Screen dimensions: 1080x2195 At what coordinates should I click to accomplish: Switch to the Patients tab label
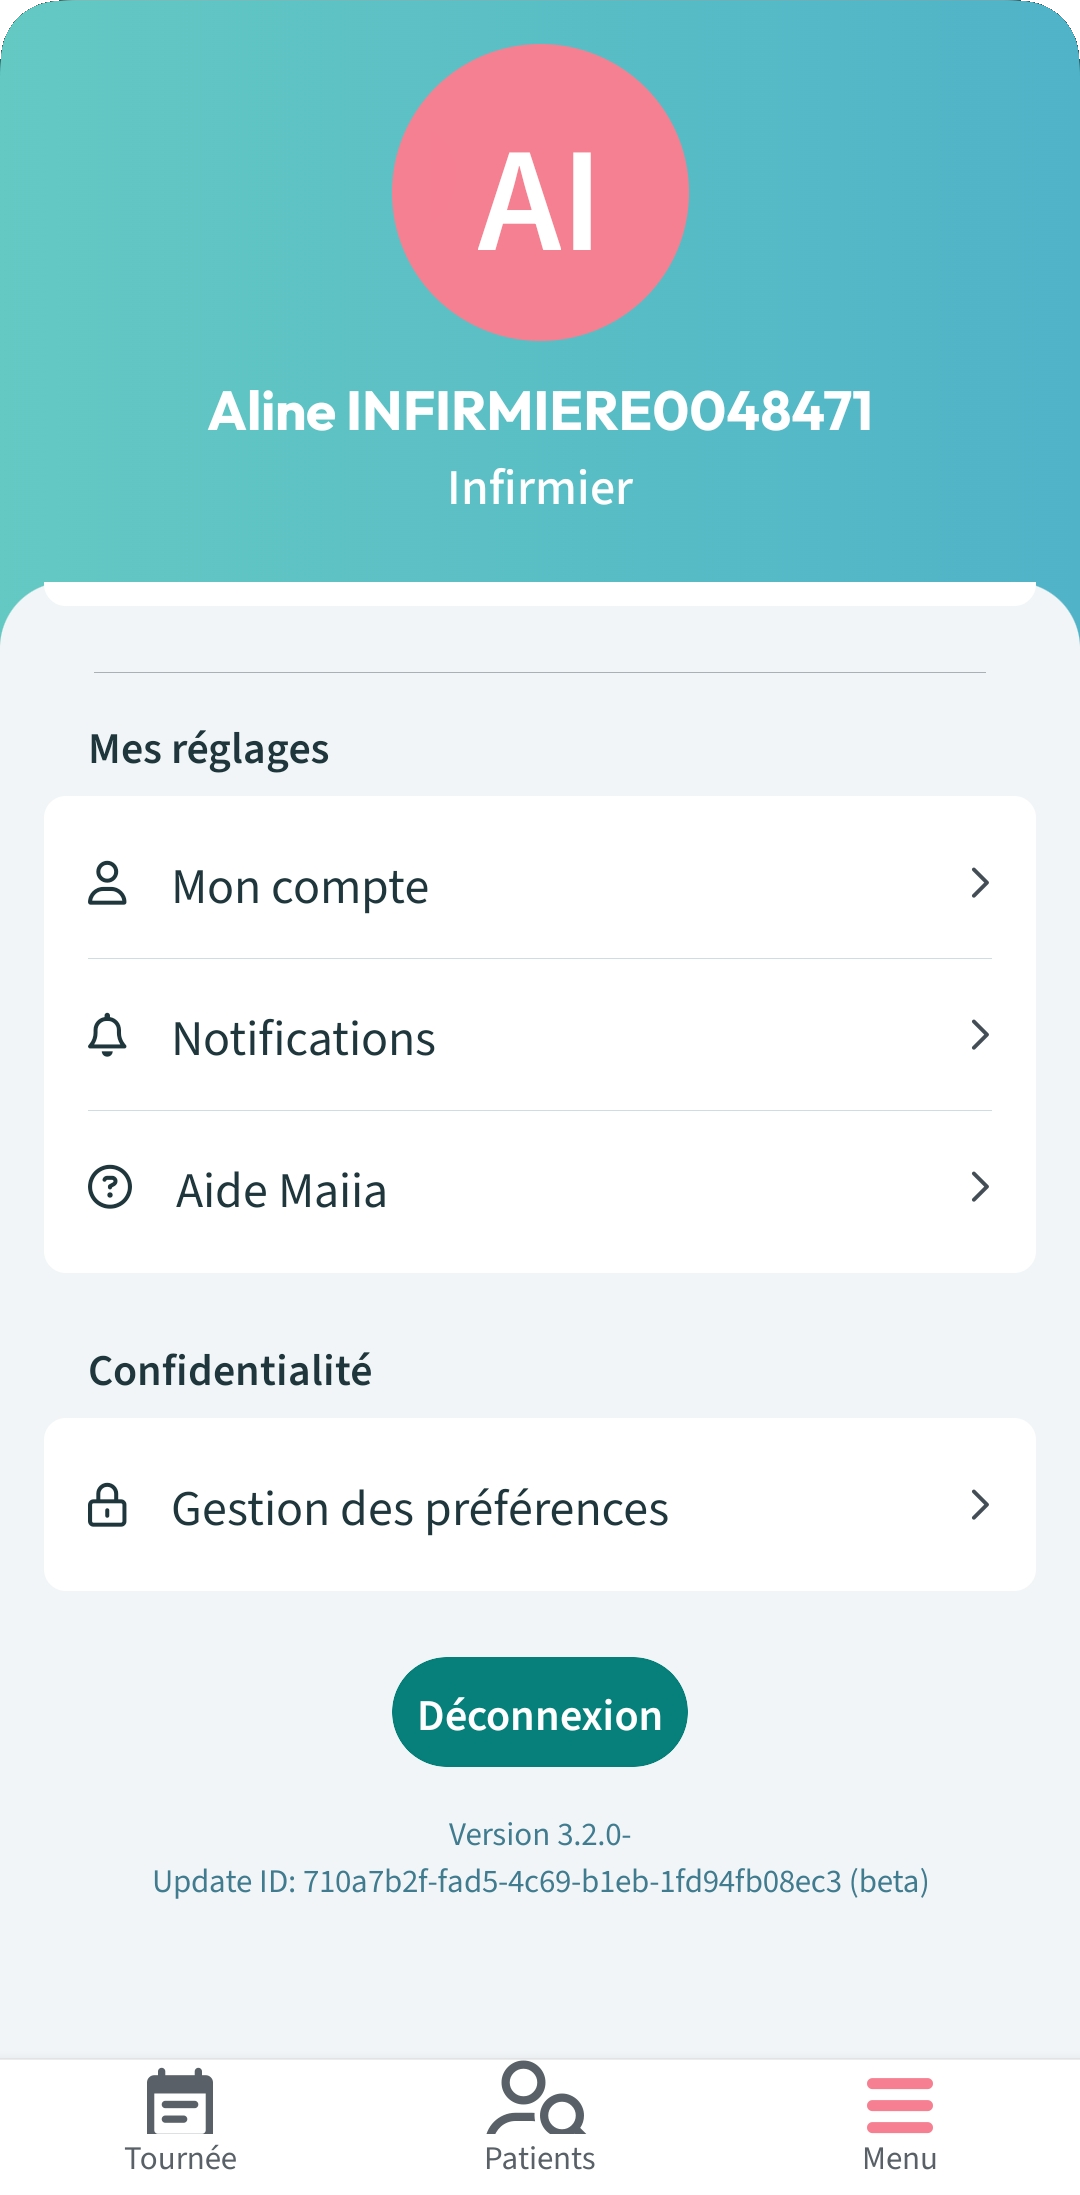[x=540, y=2159]
